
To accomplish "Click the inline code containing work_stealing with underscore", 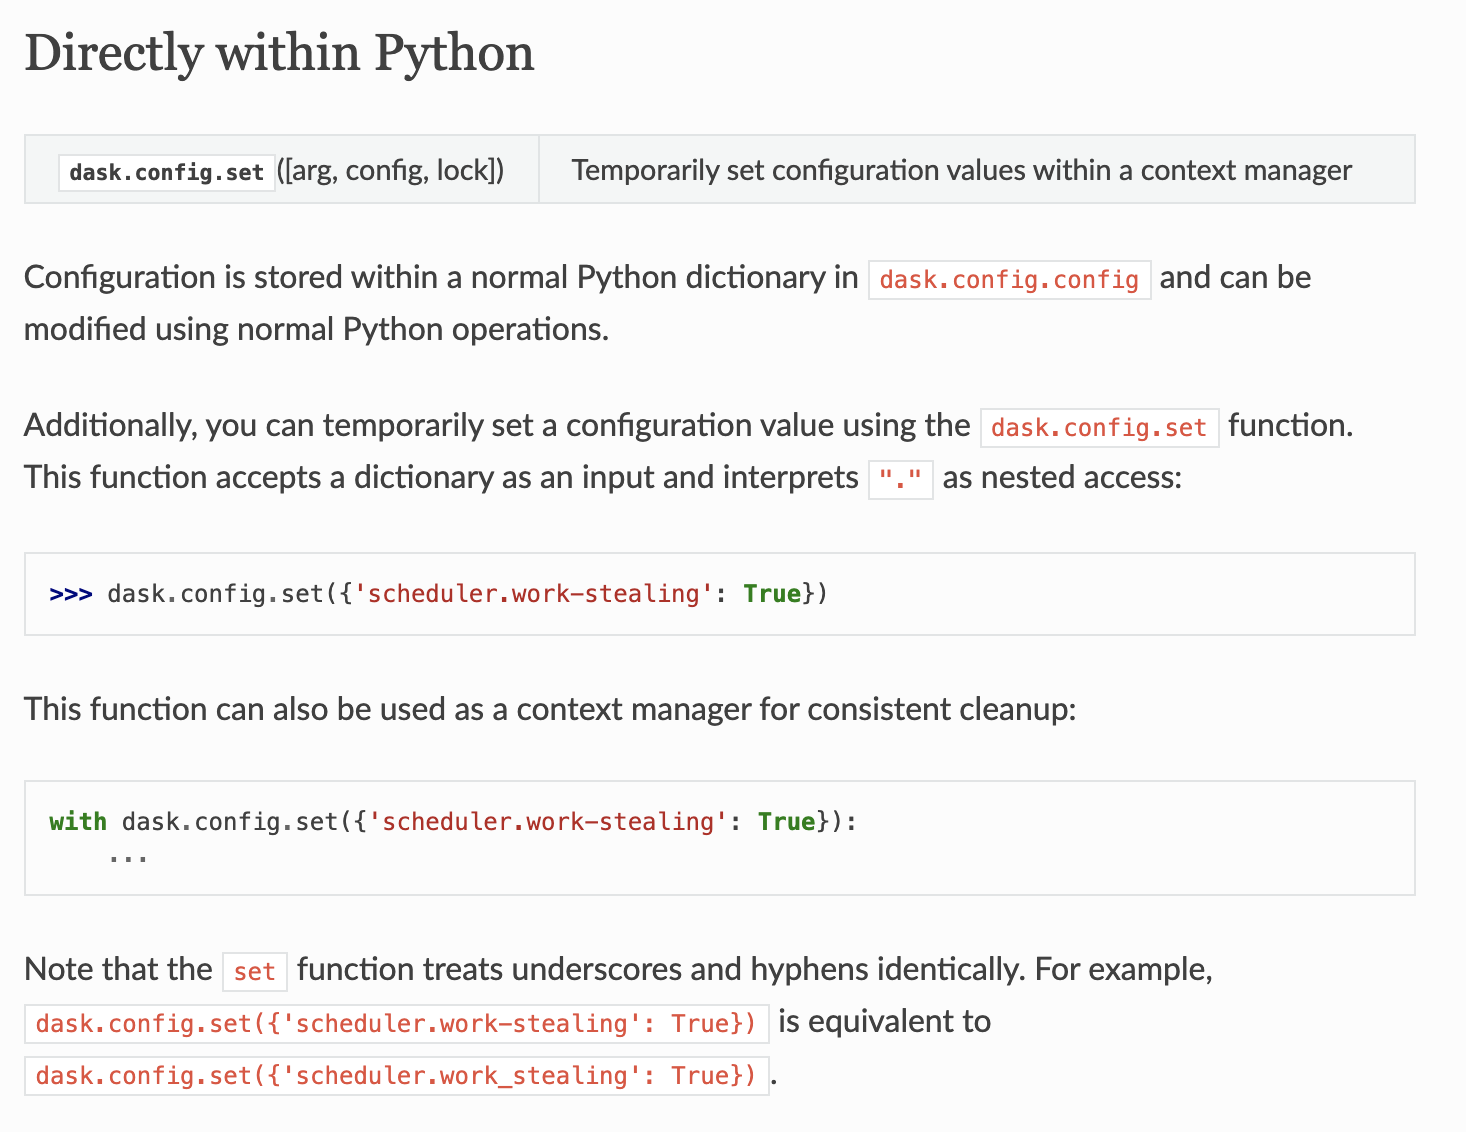I will (x=397, y=1075).
